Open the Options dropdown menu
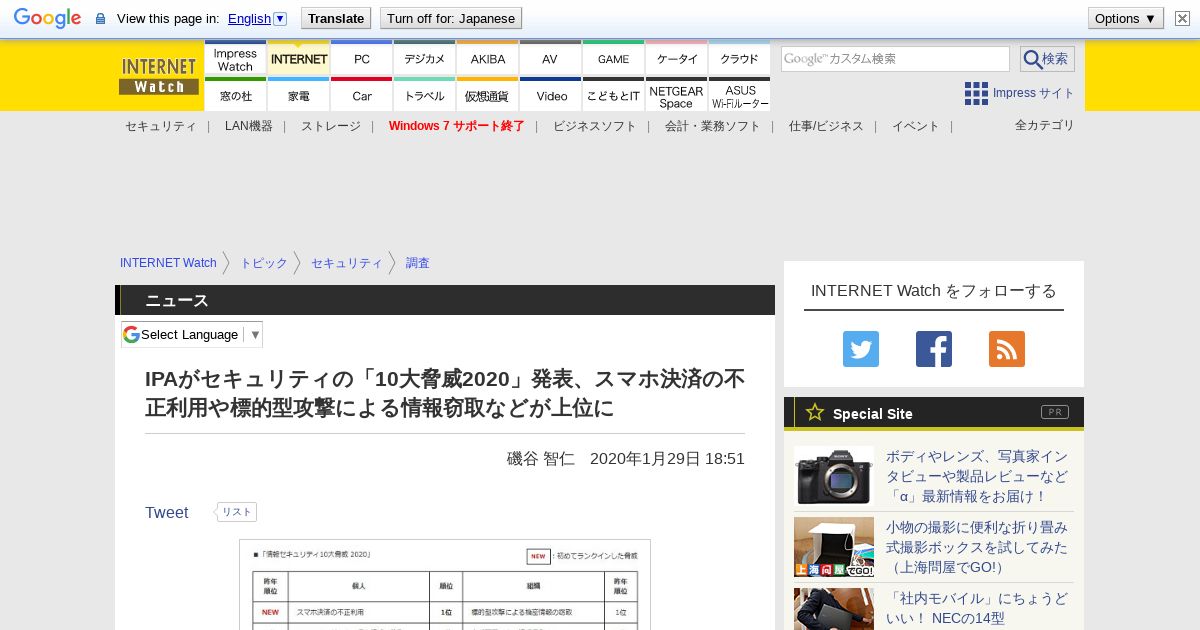The width and height of the screenshot is (1200, 630). (1126, 18)
